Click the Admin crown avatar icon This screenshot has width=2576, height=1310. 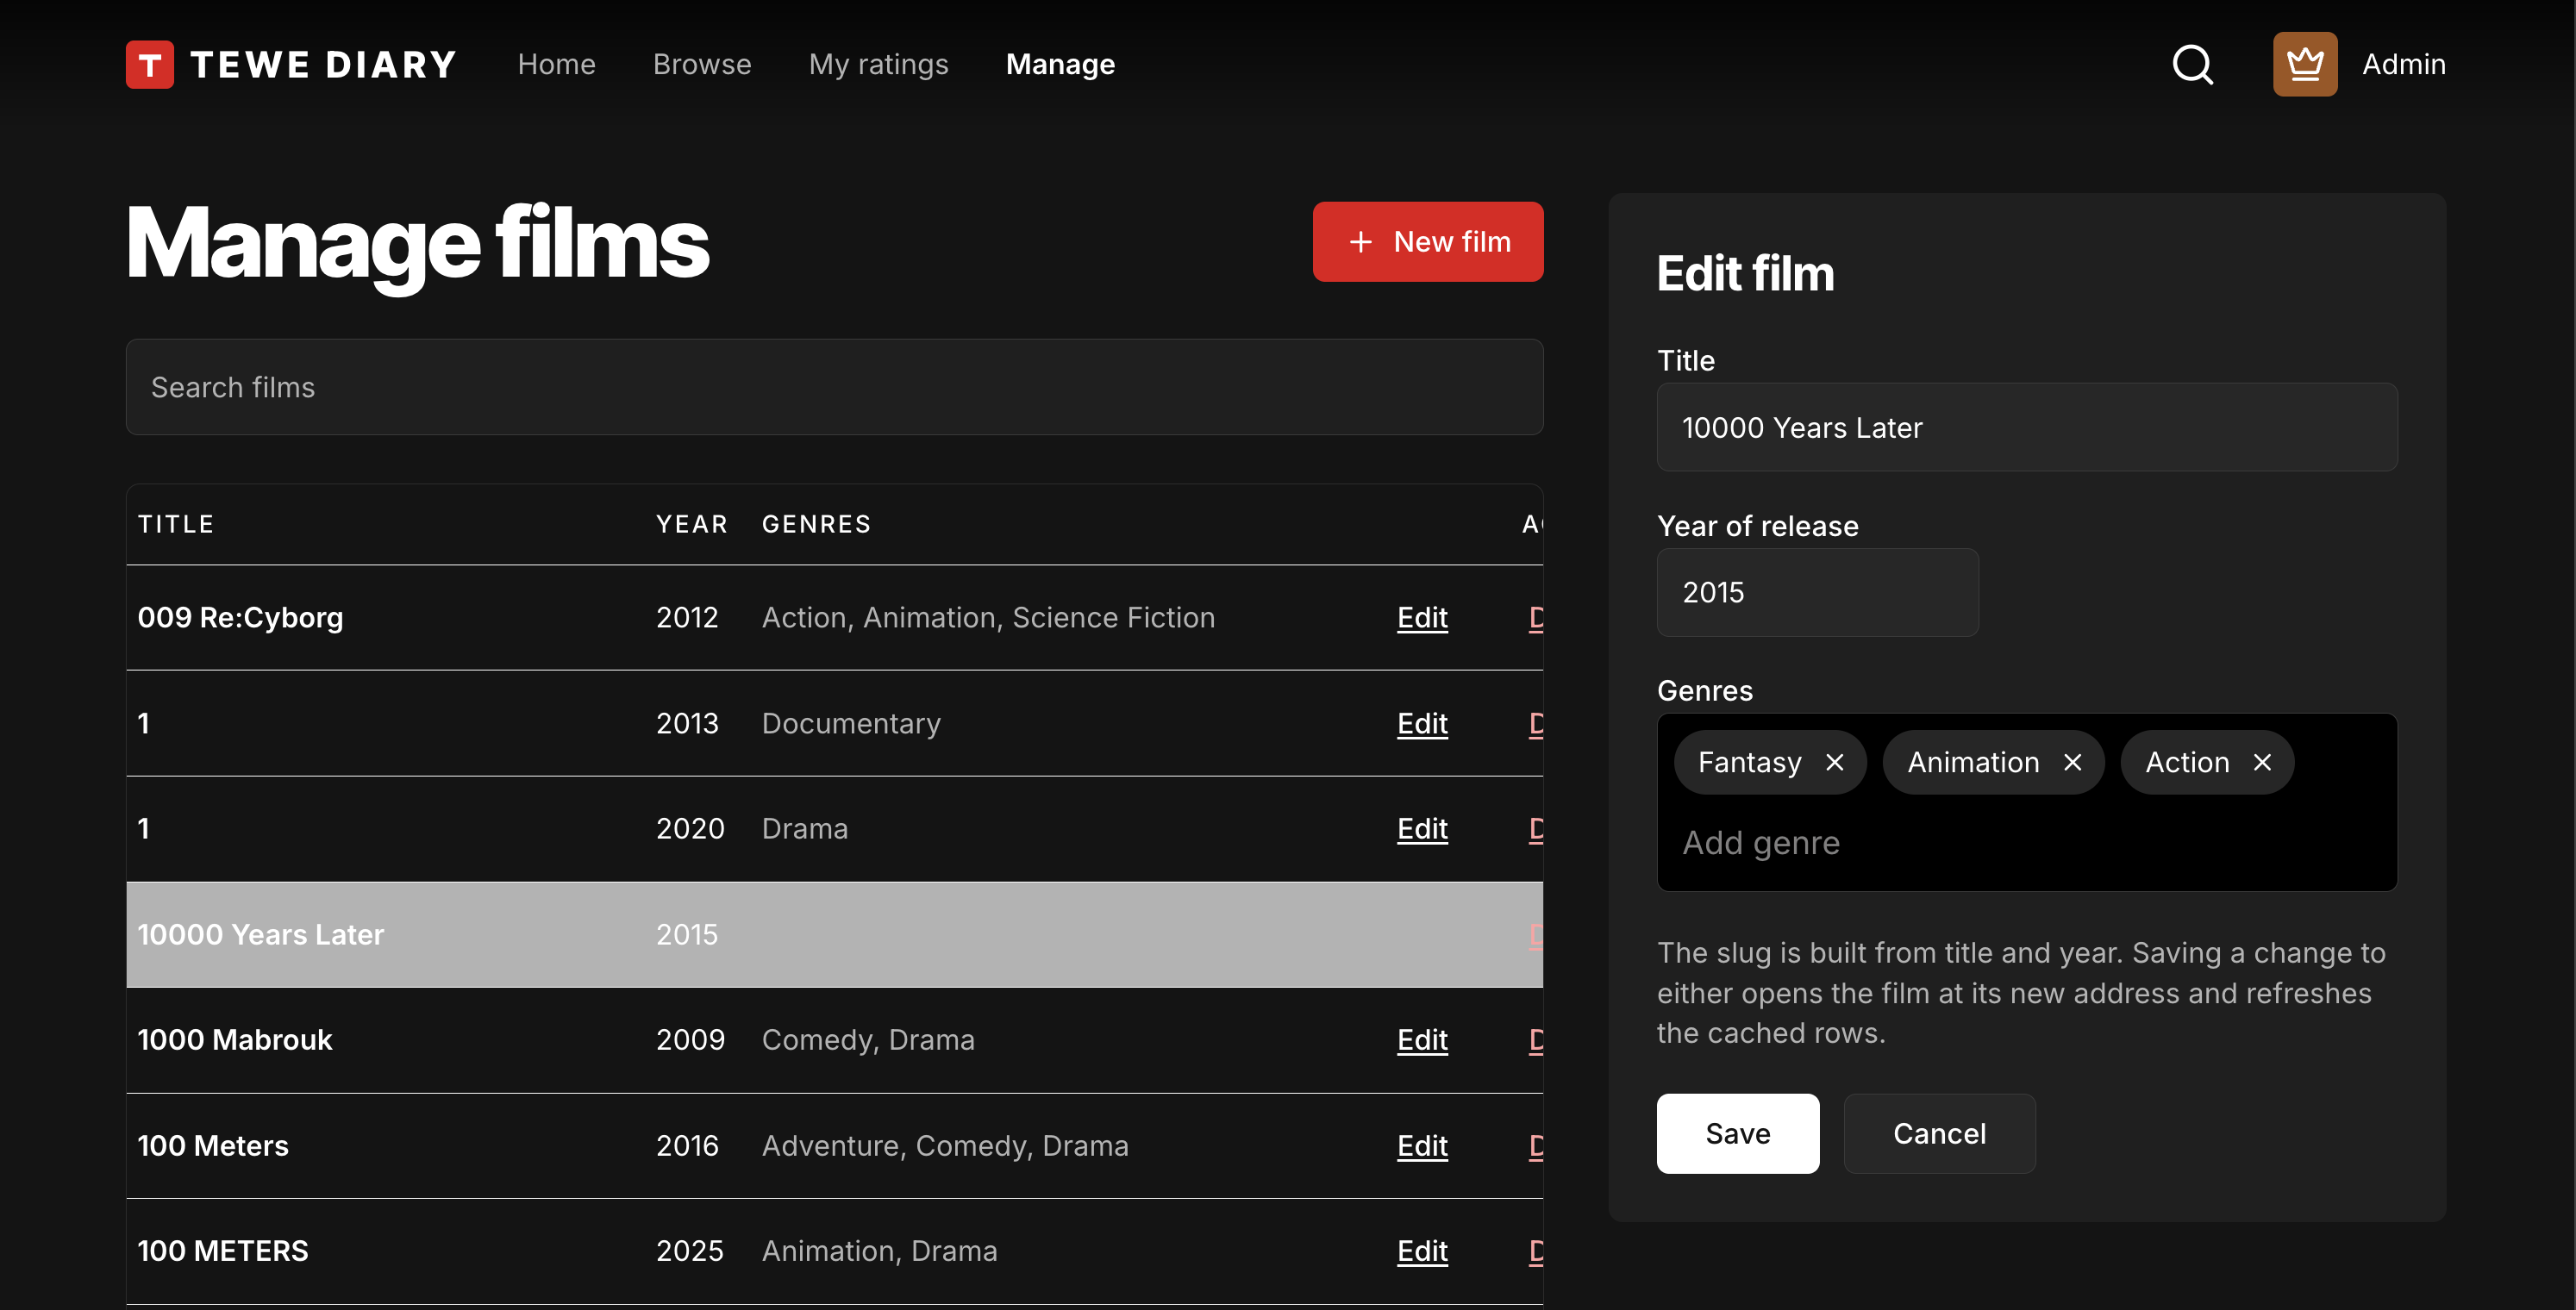point(2305,64)
